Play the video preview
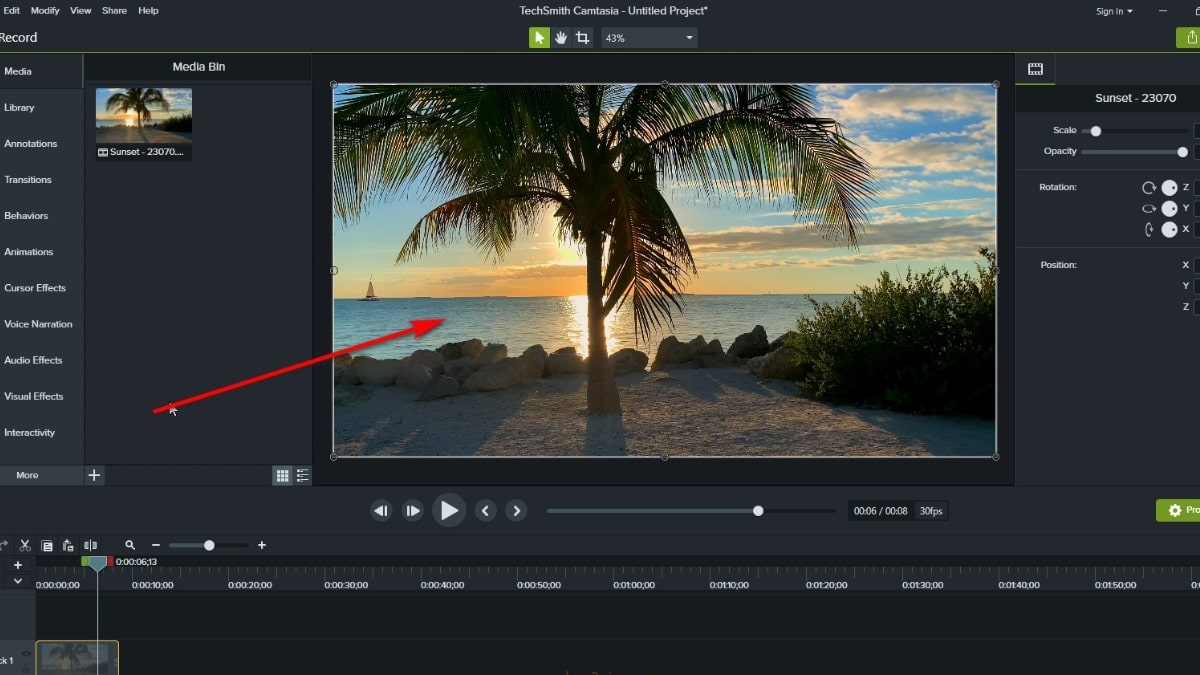This screenshot has height=675, width=1200. point(449,511)
